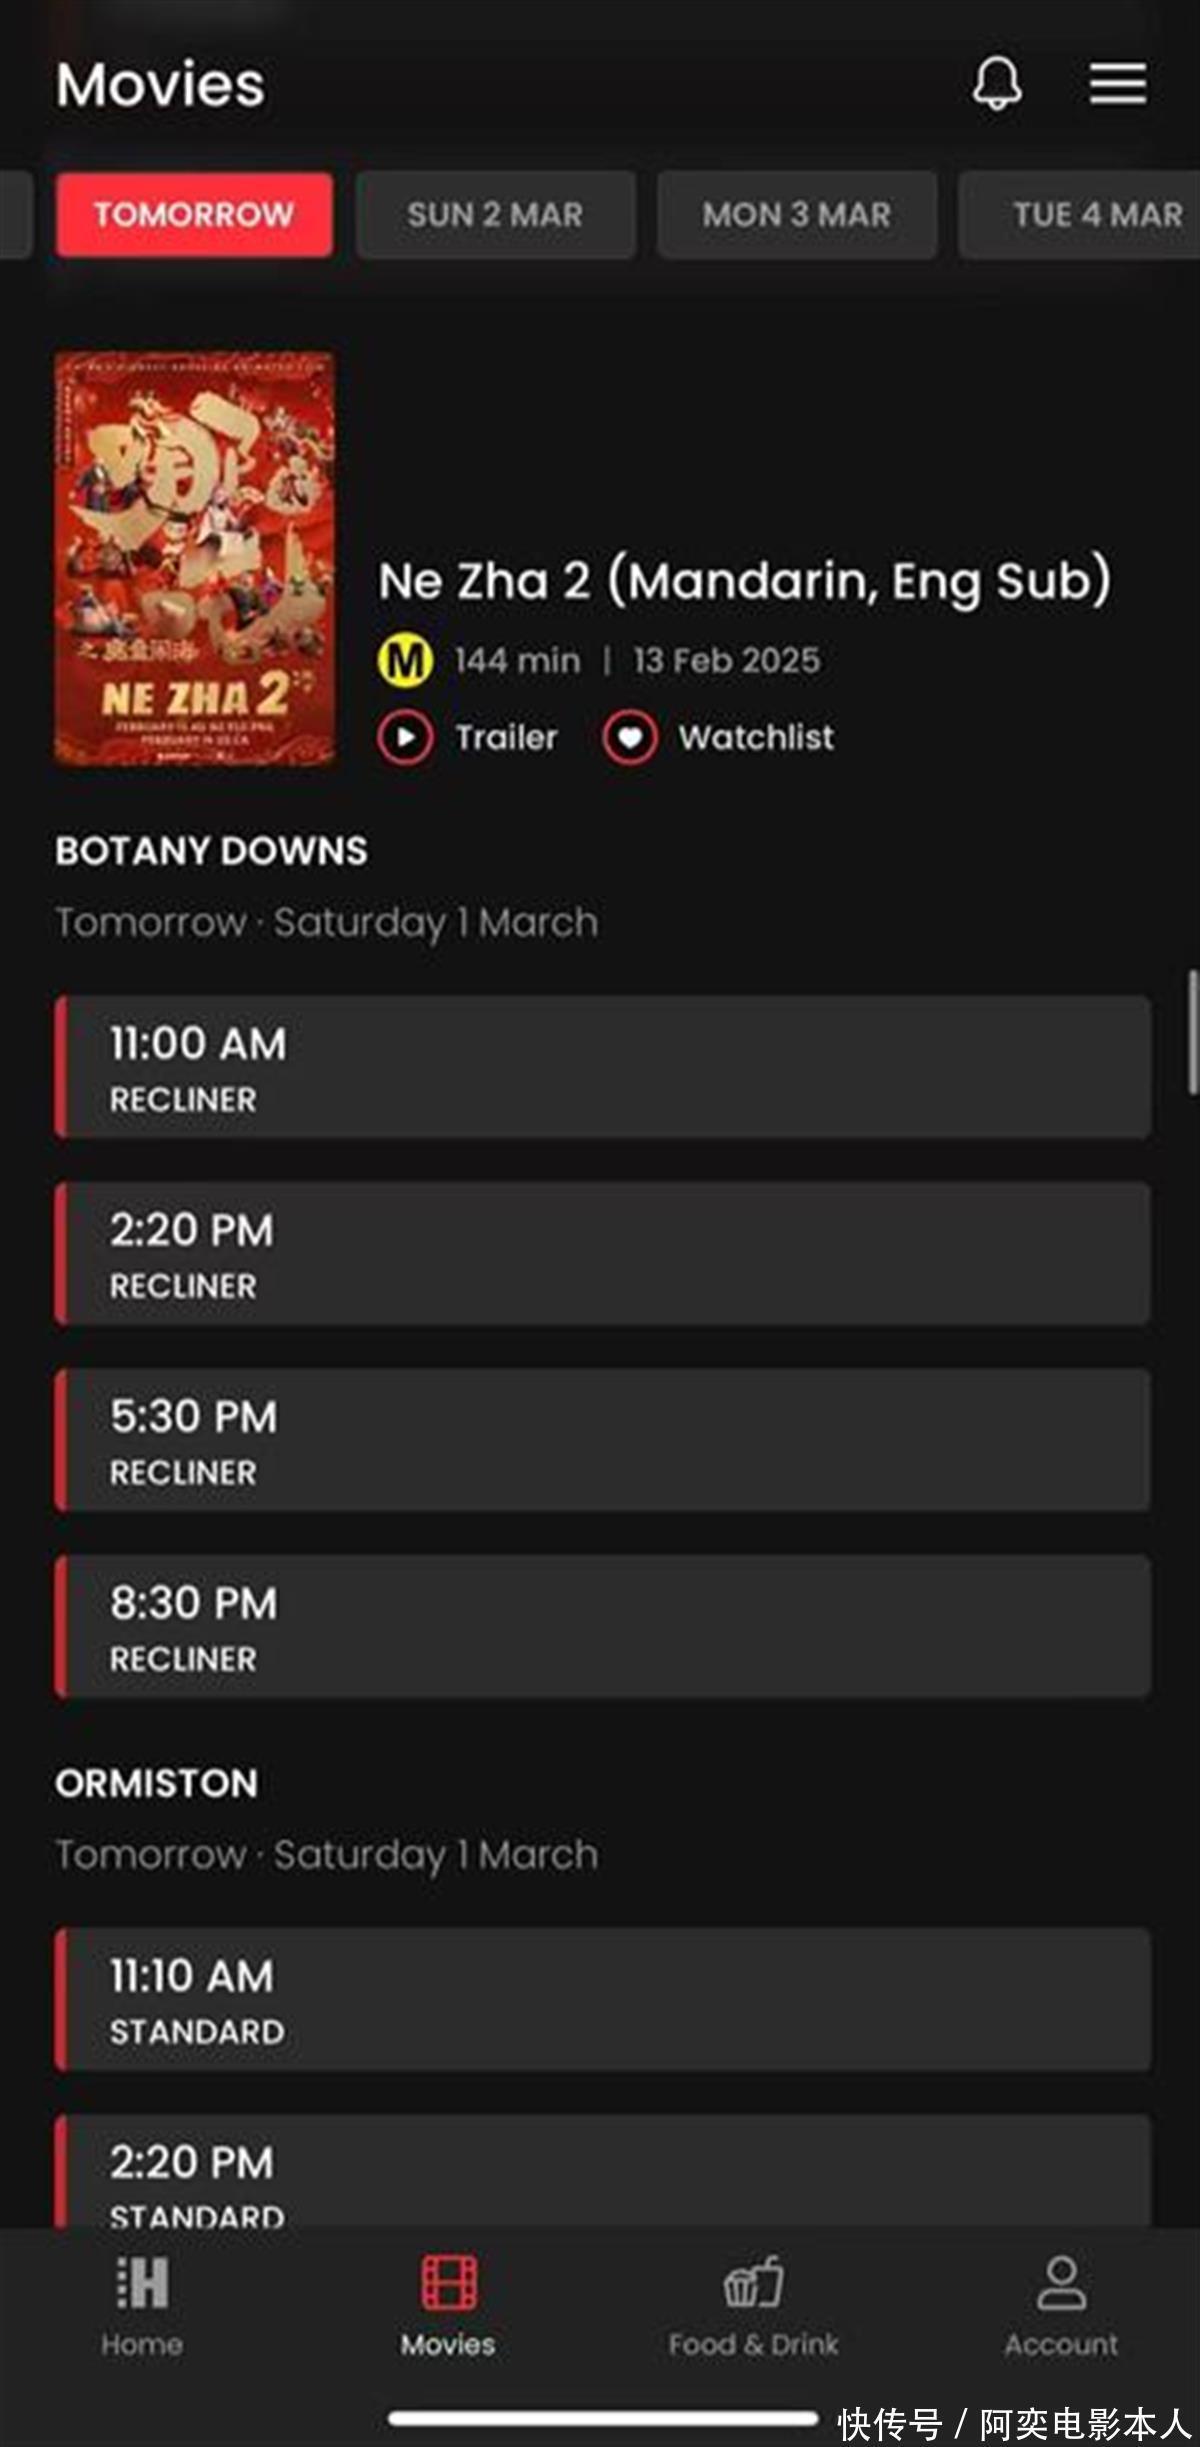Open Food & Drink section
Viewport: 1200px width, 2447px height.
[x=753, y=2300]
